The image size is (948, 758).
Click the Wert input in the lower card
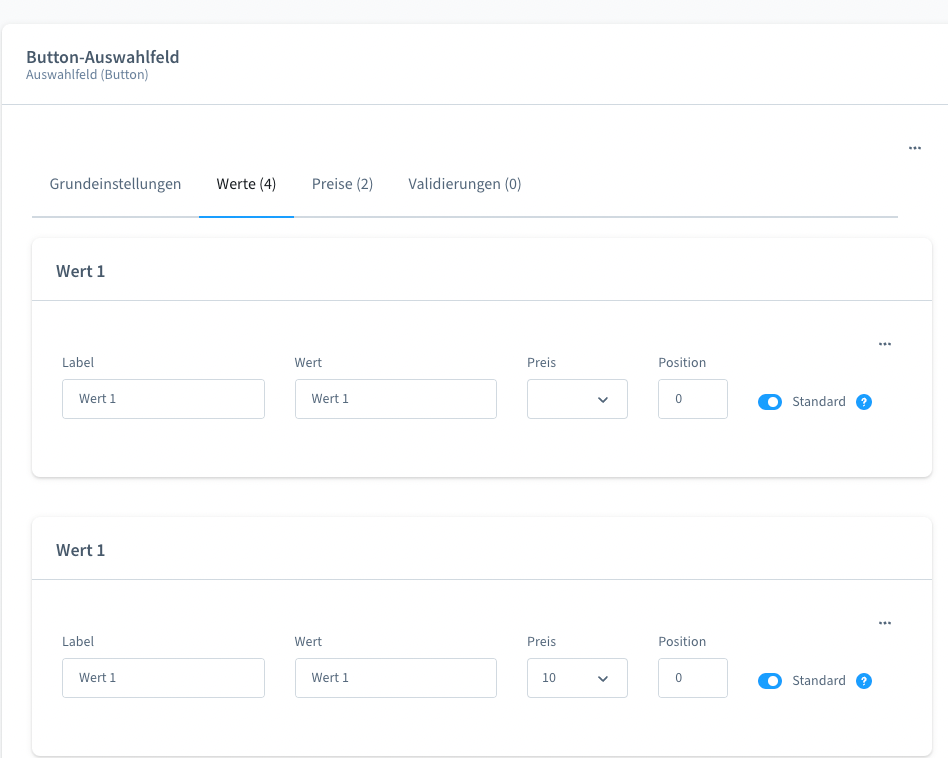click(x=395, y=678)
